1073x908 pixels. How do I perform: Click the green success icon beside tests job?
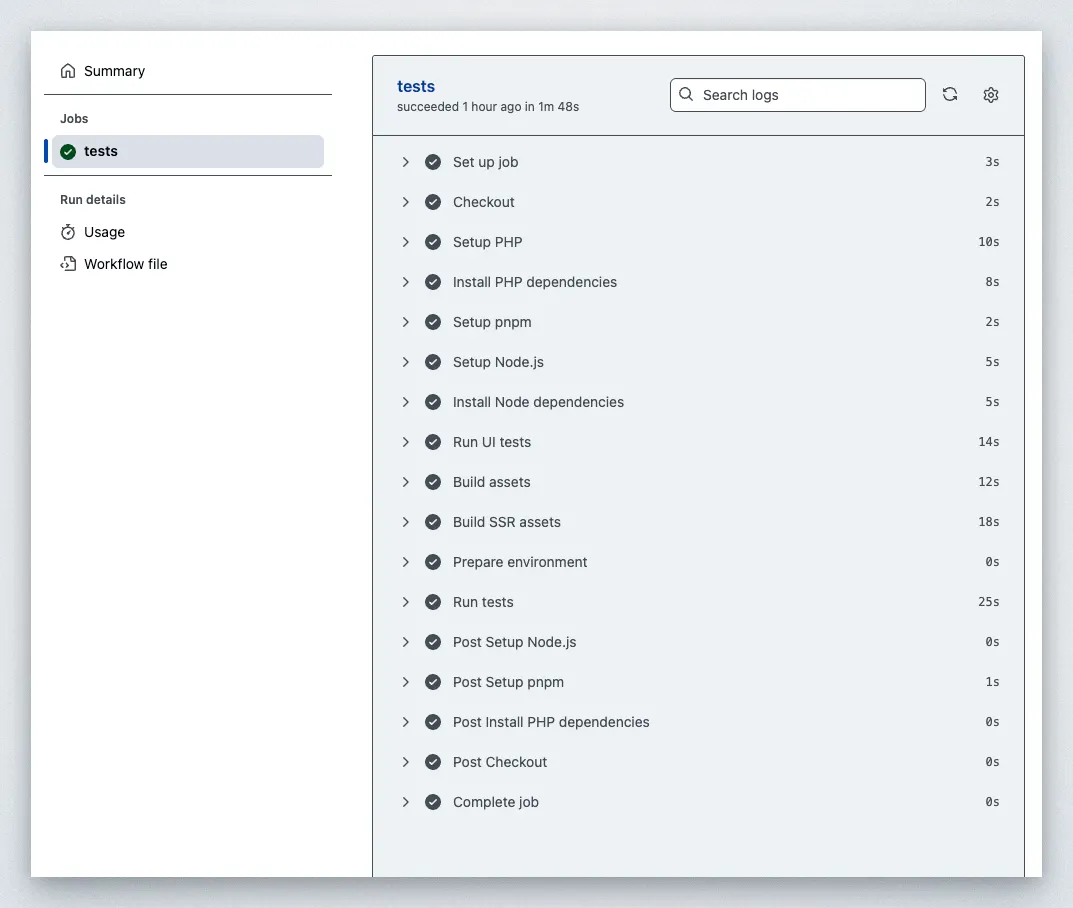68,152
